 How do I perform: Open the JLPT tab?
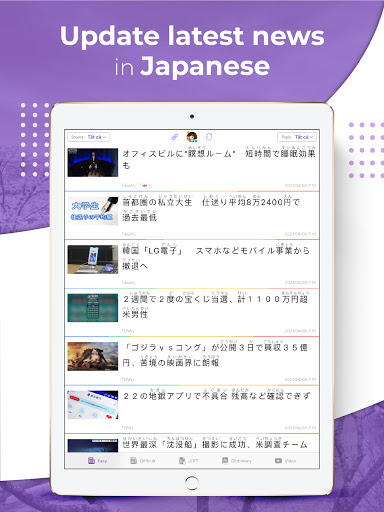pos(188,461)
